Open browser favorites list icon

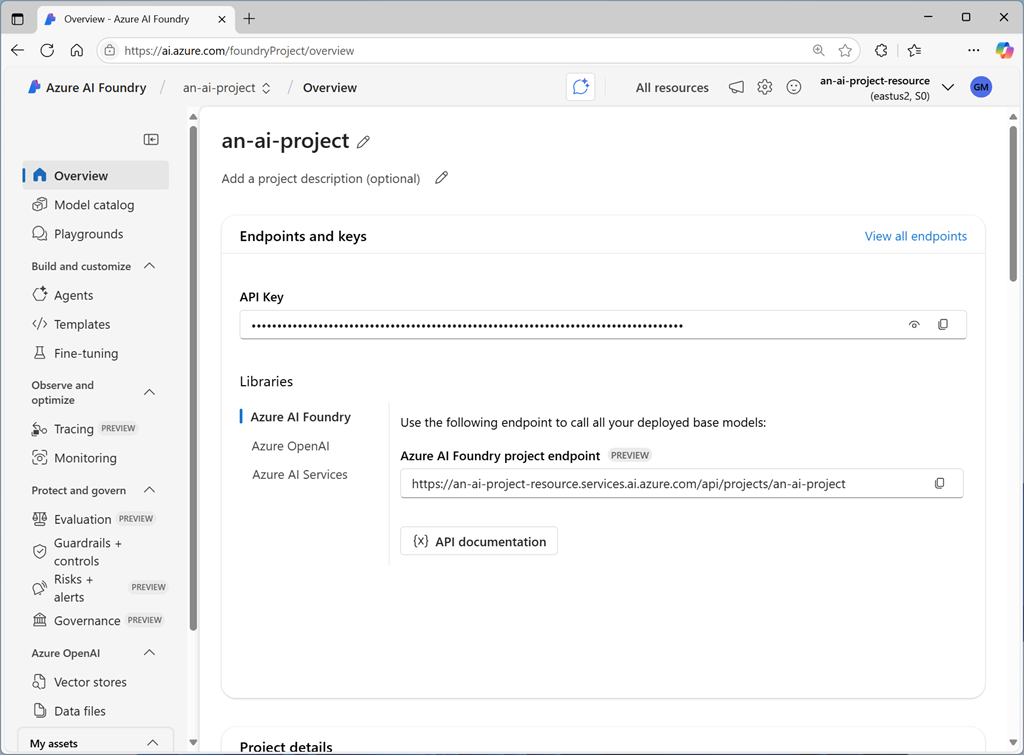[x=914, y=50]
